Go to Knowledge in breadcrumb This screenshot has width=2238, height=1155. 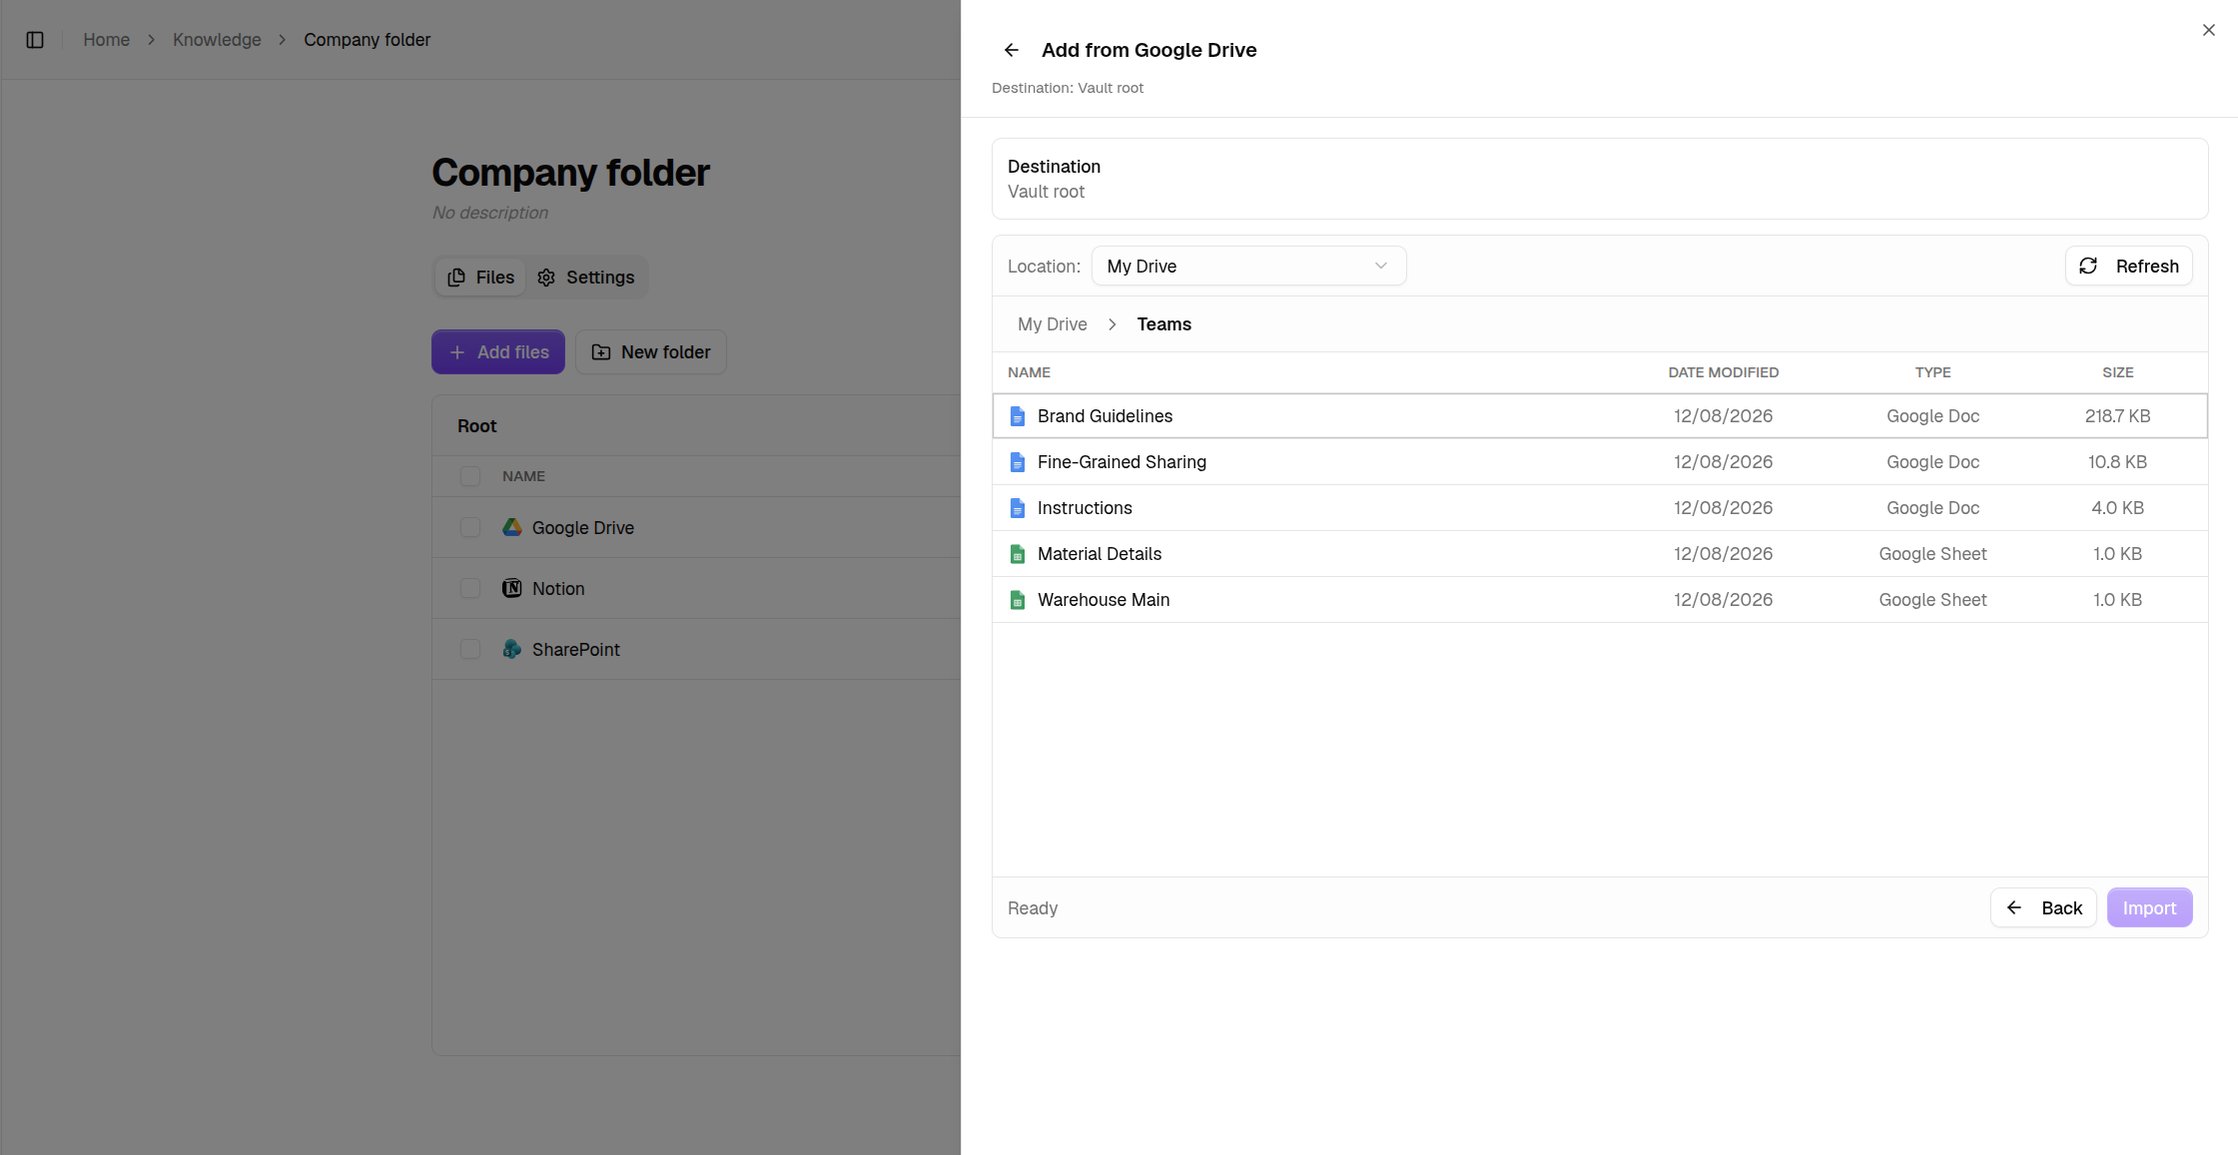click(x=217, y=40)
